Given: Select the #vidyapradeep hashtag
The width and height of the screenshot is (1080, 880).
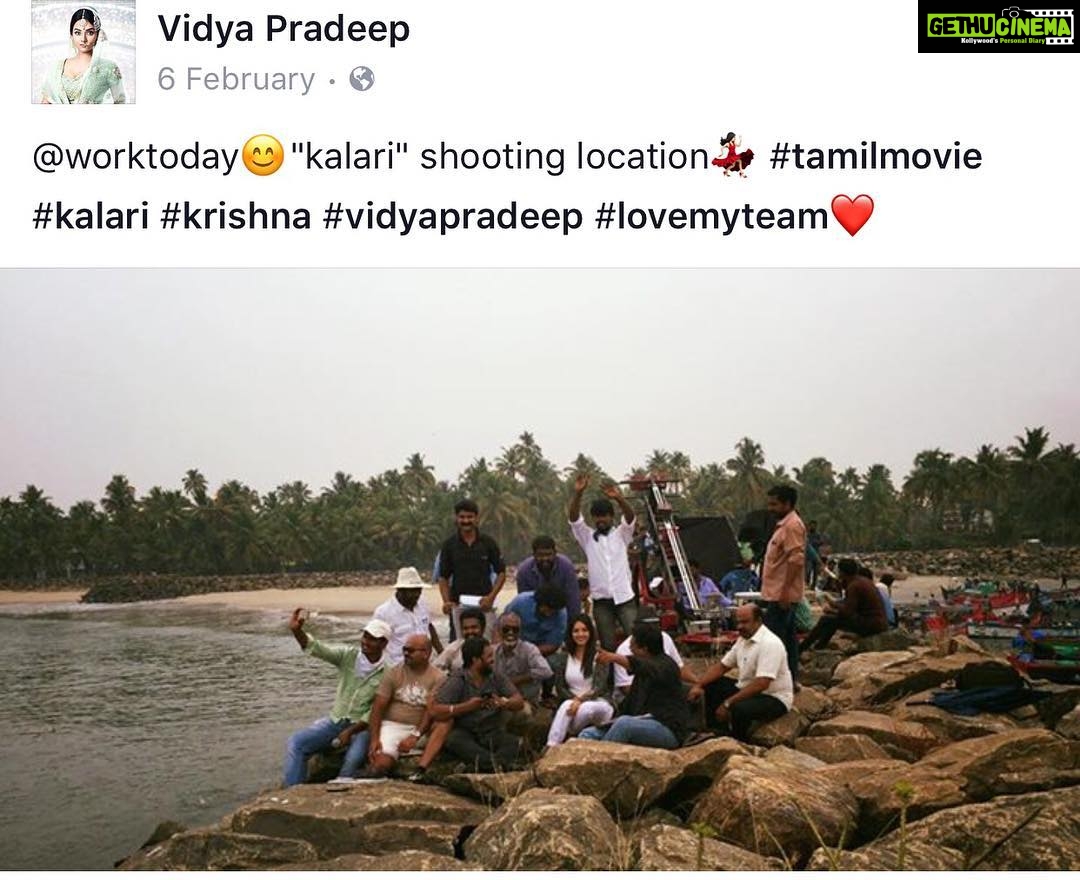Looking at the screenshot, I should click(453, 216).
